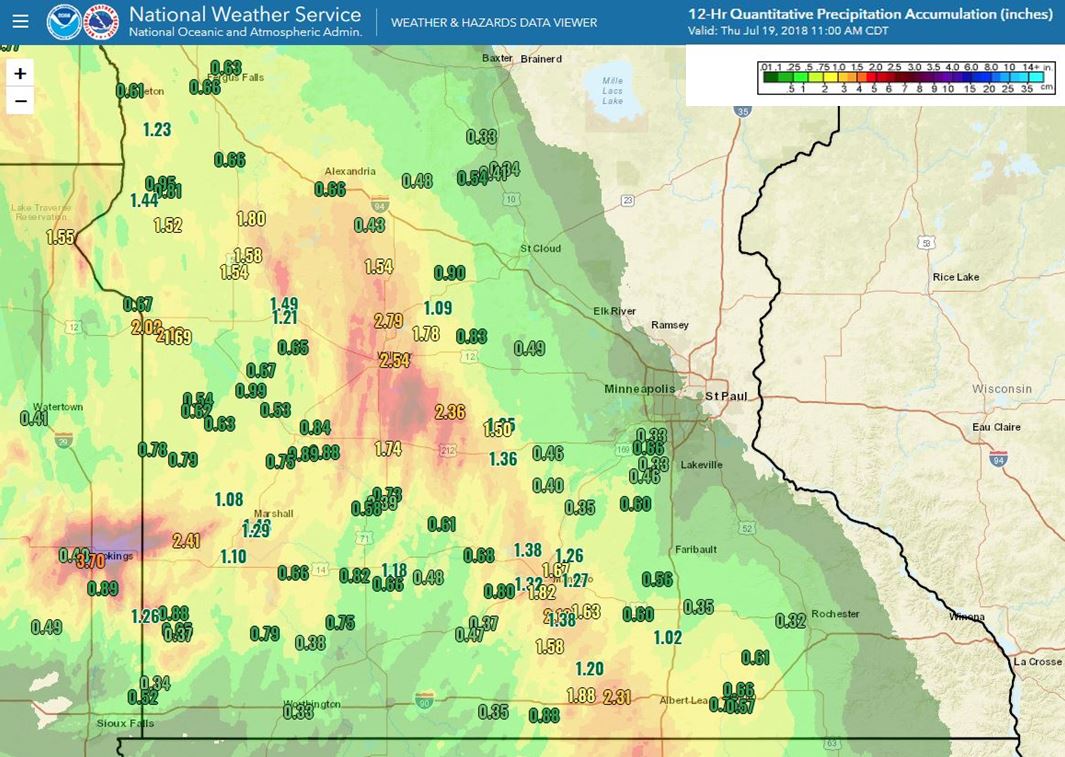Click Weather & Hazards Data Viewer title
Viewport: 1065px width, 757px height.
[494, 23]
